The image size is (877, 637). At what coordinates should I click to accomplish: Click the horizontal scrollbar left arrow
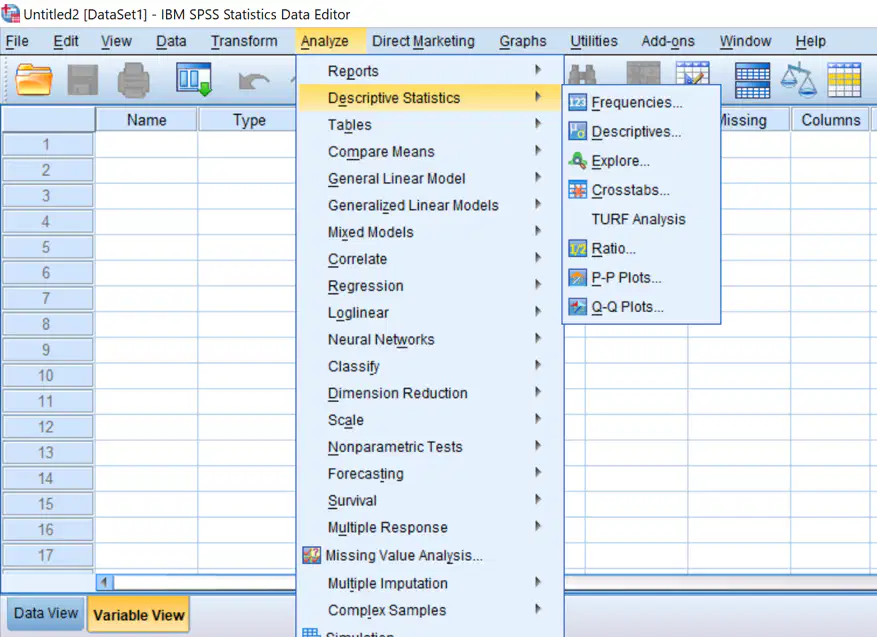point(105,582)
